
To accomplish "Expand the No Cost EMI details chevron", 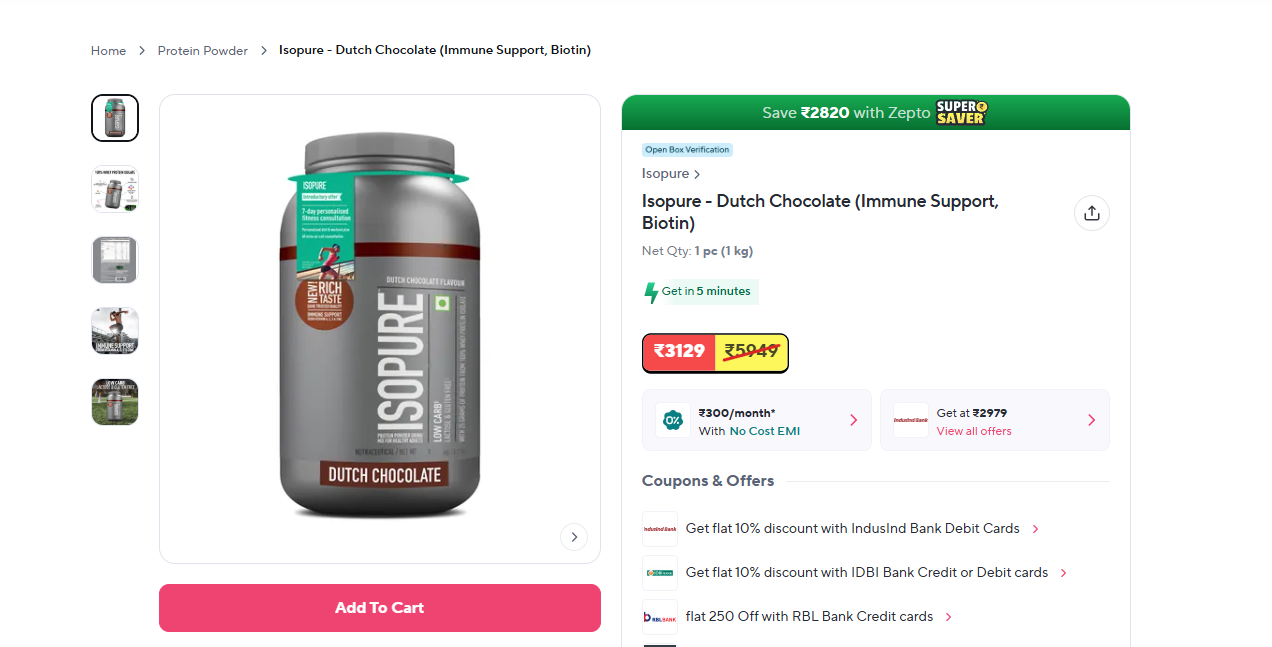I will pyautogui.click(x=853, y=420).
